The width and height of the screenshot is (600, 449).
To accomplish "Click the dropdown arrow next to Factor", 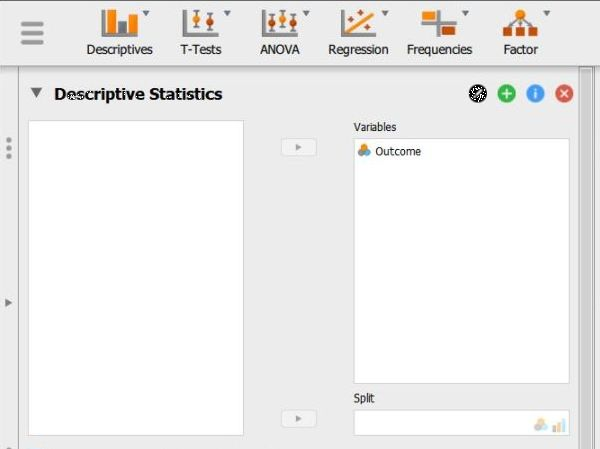I will tap(546, 14).
